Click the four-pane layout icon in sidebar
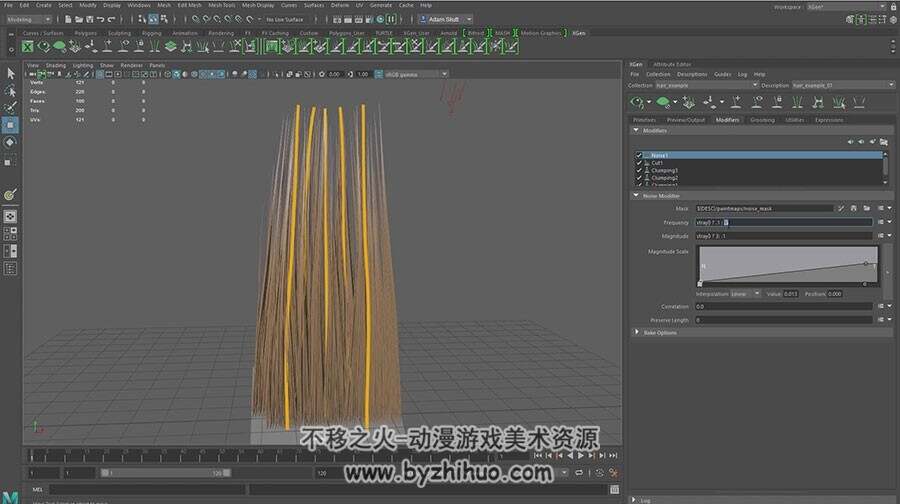Viewport: 900px width, 504px height. point(10,234)
